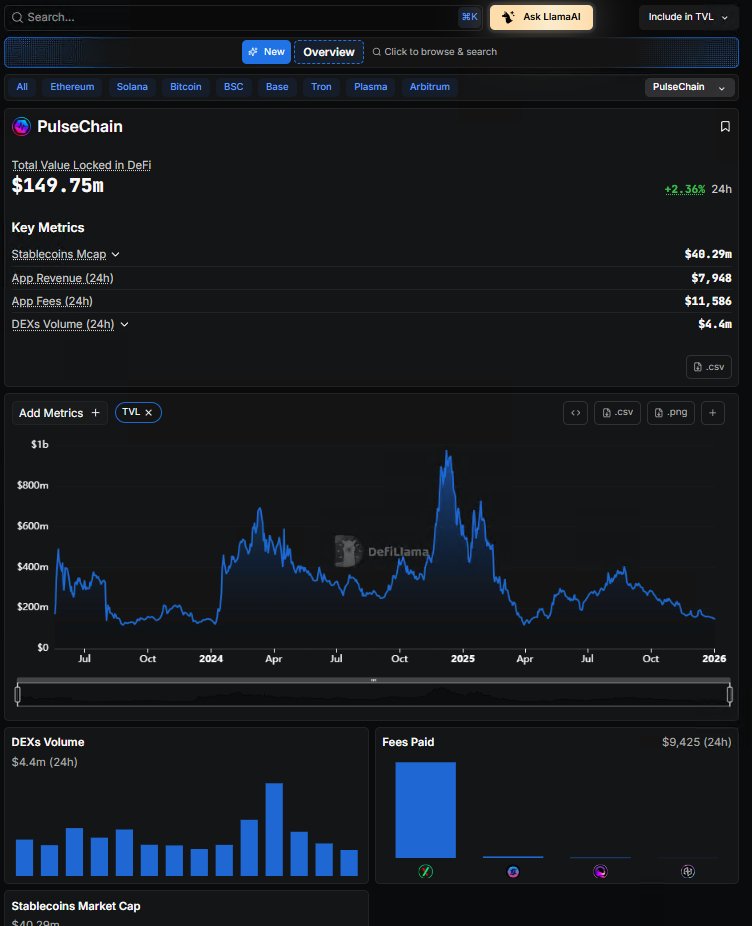This screenshot has height=926, width=752.
Task: Click the green first protocol icon under Fees Paid
Action: [x=425, y=871]
